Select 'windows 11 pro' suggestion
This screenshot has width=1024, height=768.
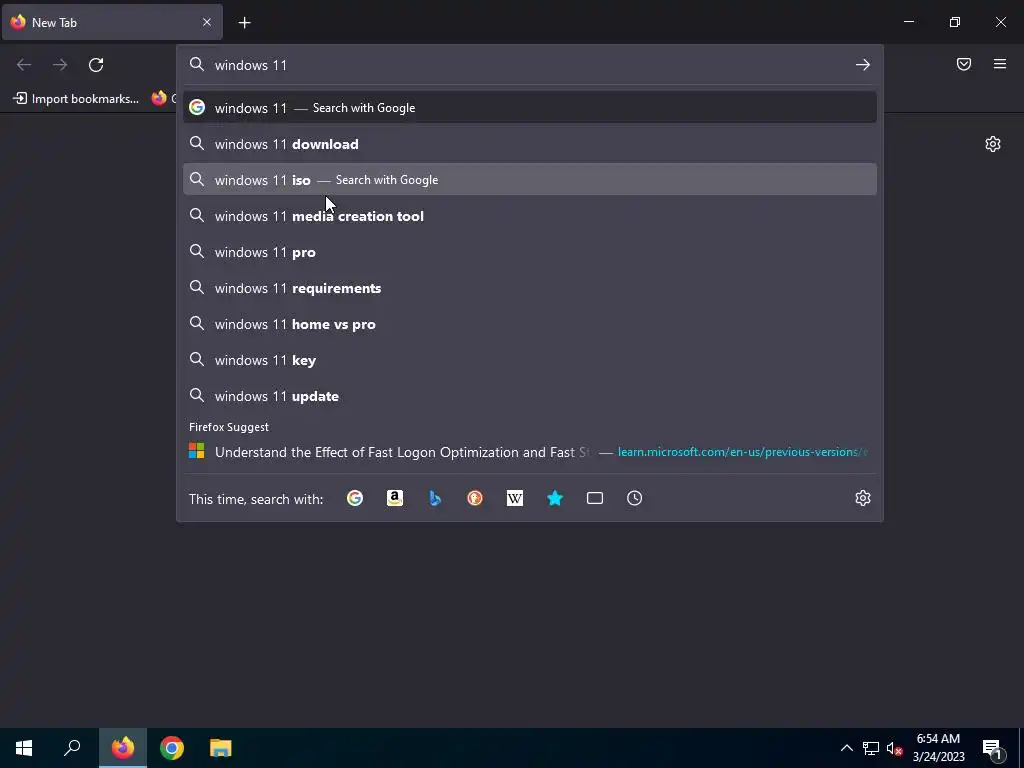530,251
